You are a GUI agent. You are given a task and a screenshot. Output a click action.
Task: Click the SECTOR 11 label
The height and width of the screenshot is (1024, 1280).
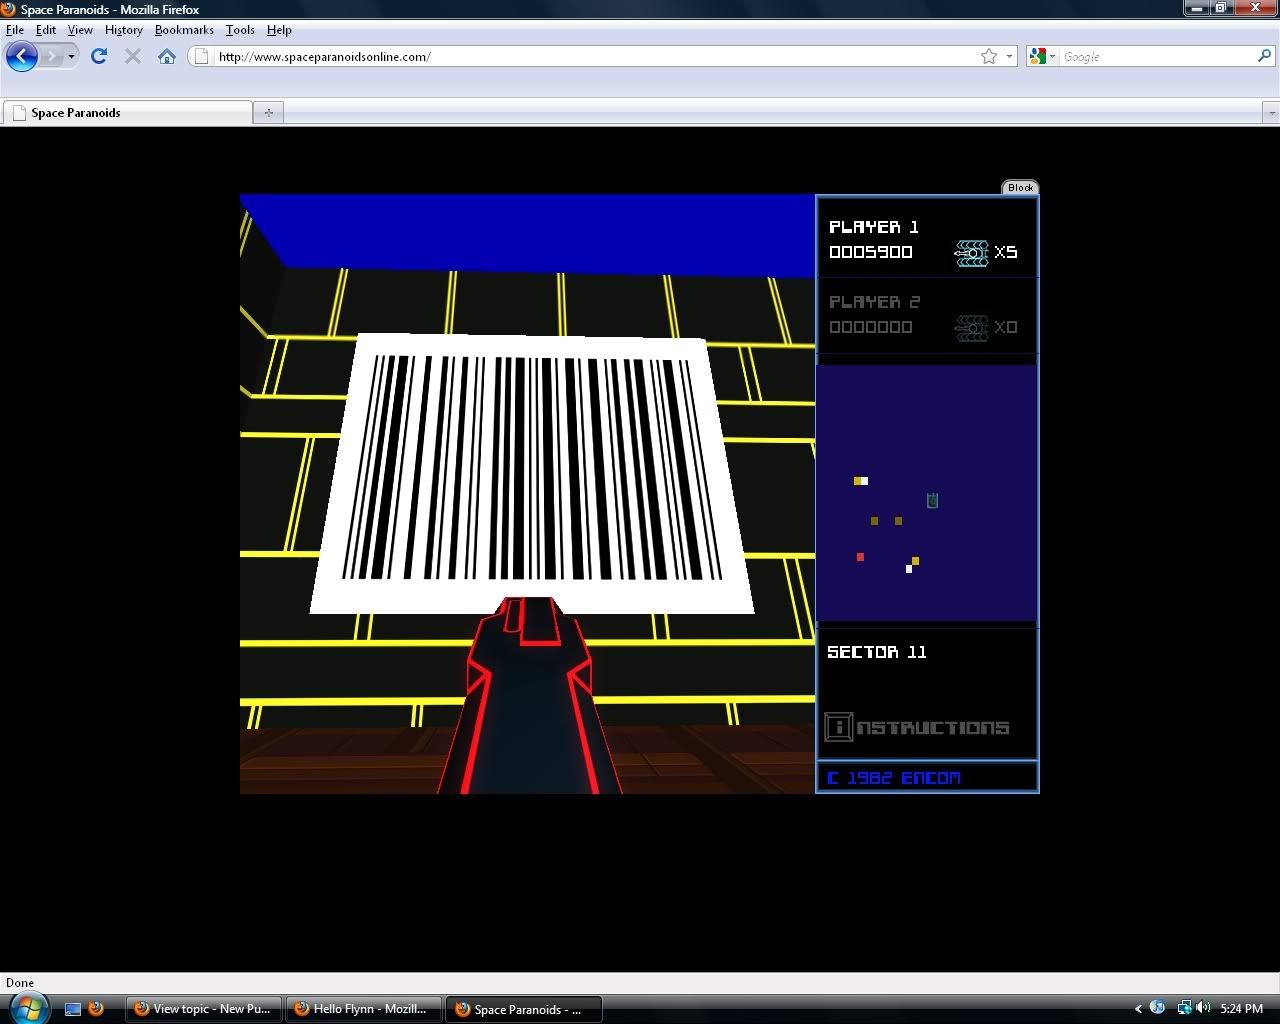[x=877, y=652]
